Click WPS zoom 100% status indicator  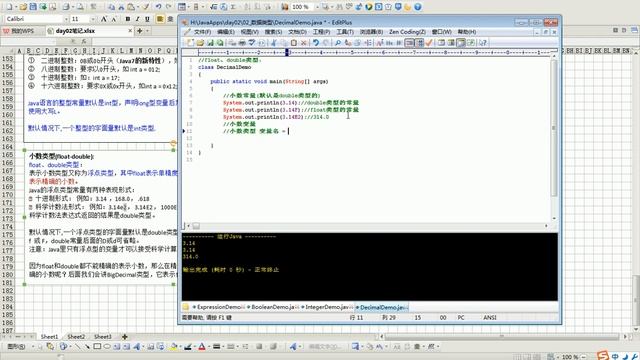pos(570,357)
